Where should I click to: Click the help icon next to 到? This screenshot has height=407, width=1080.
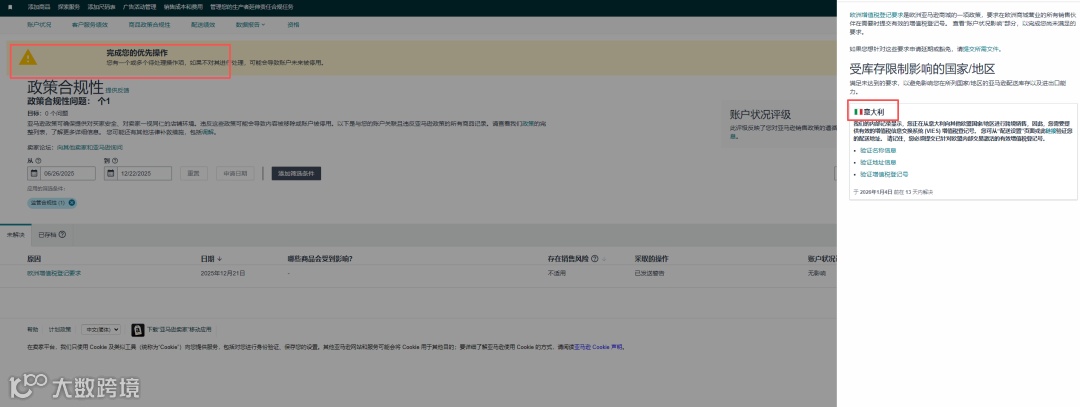coord(115,160)
